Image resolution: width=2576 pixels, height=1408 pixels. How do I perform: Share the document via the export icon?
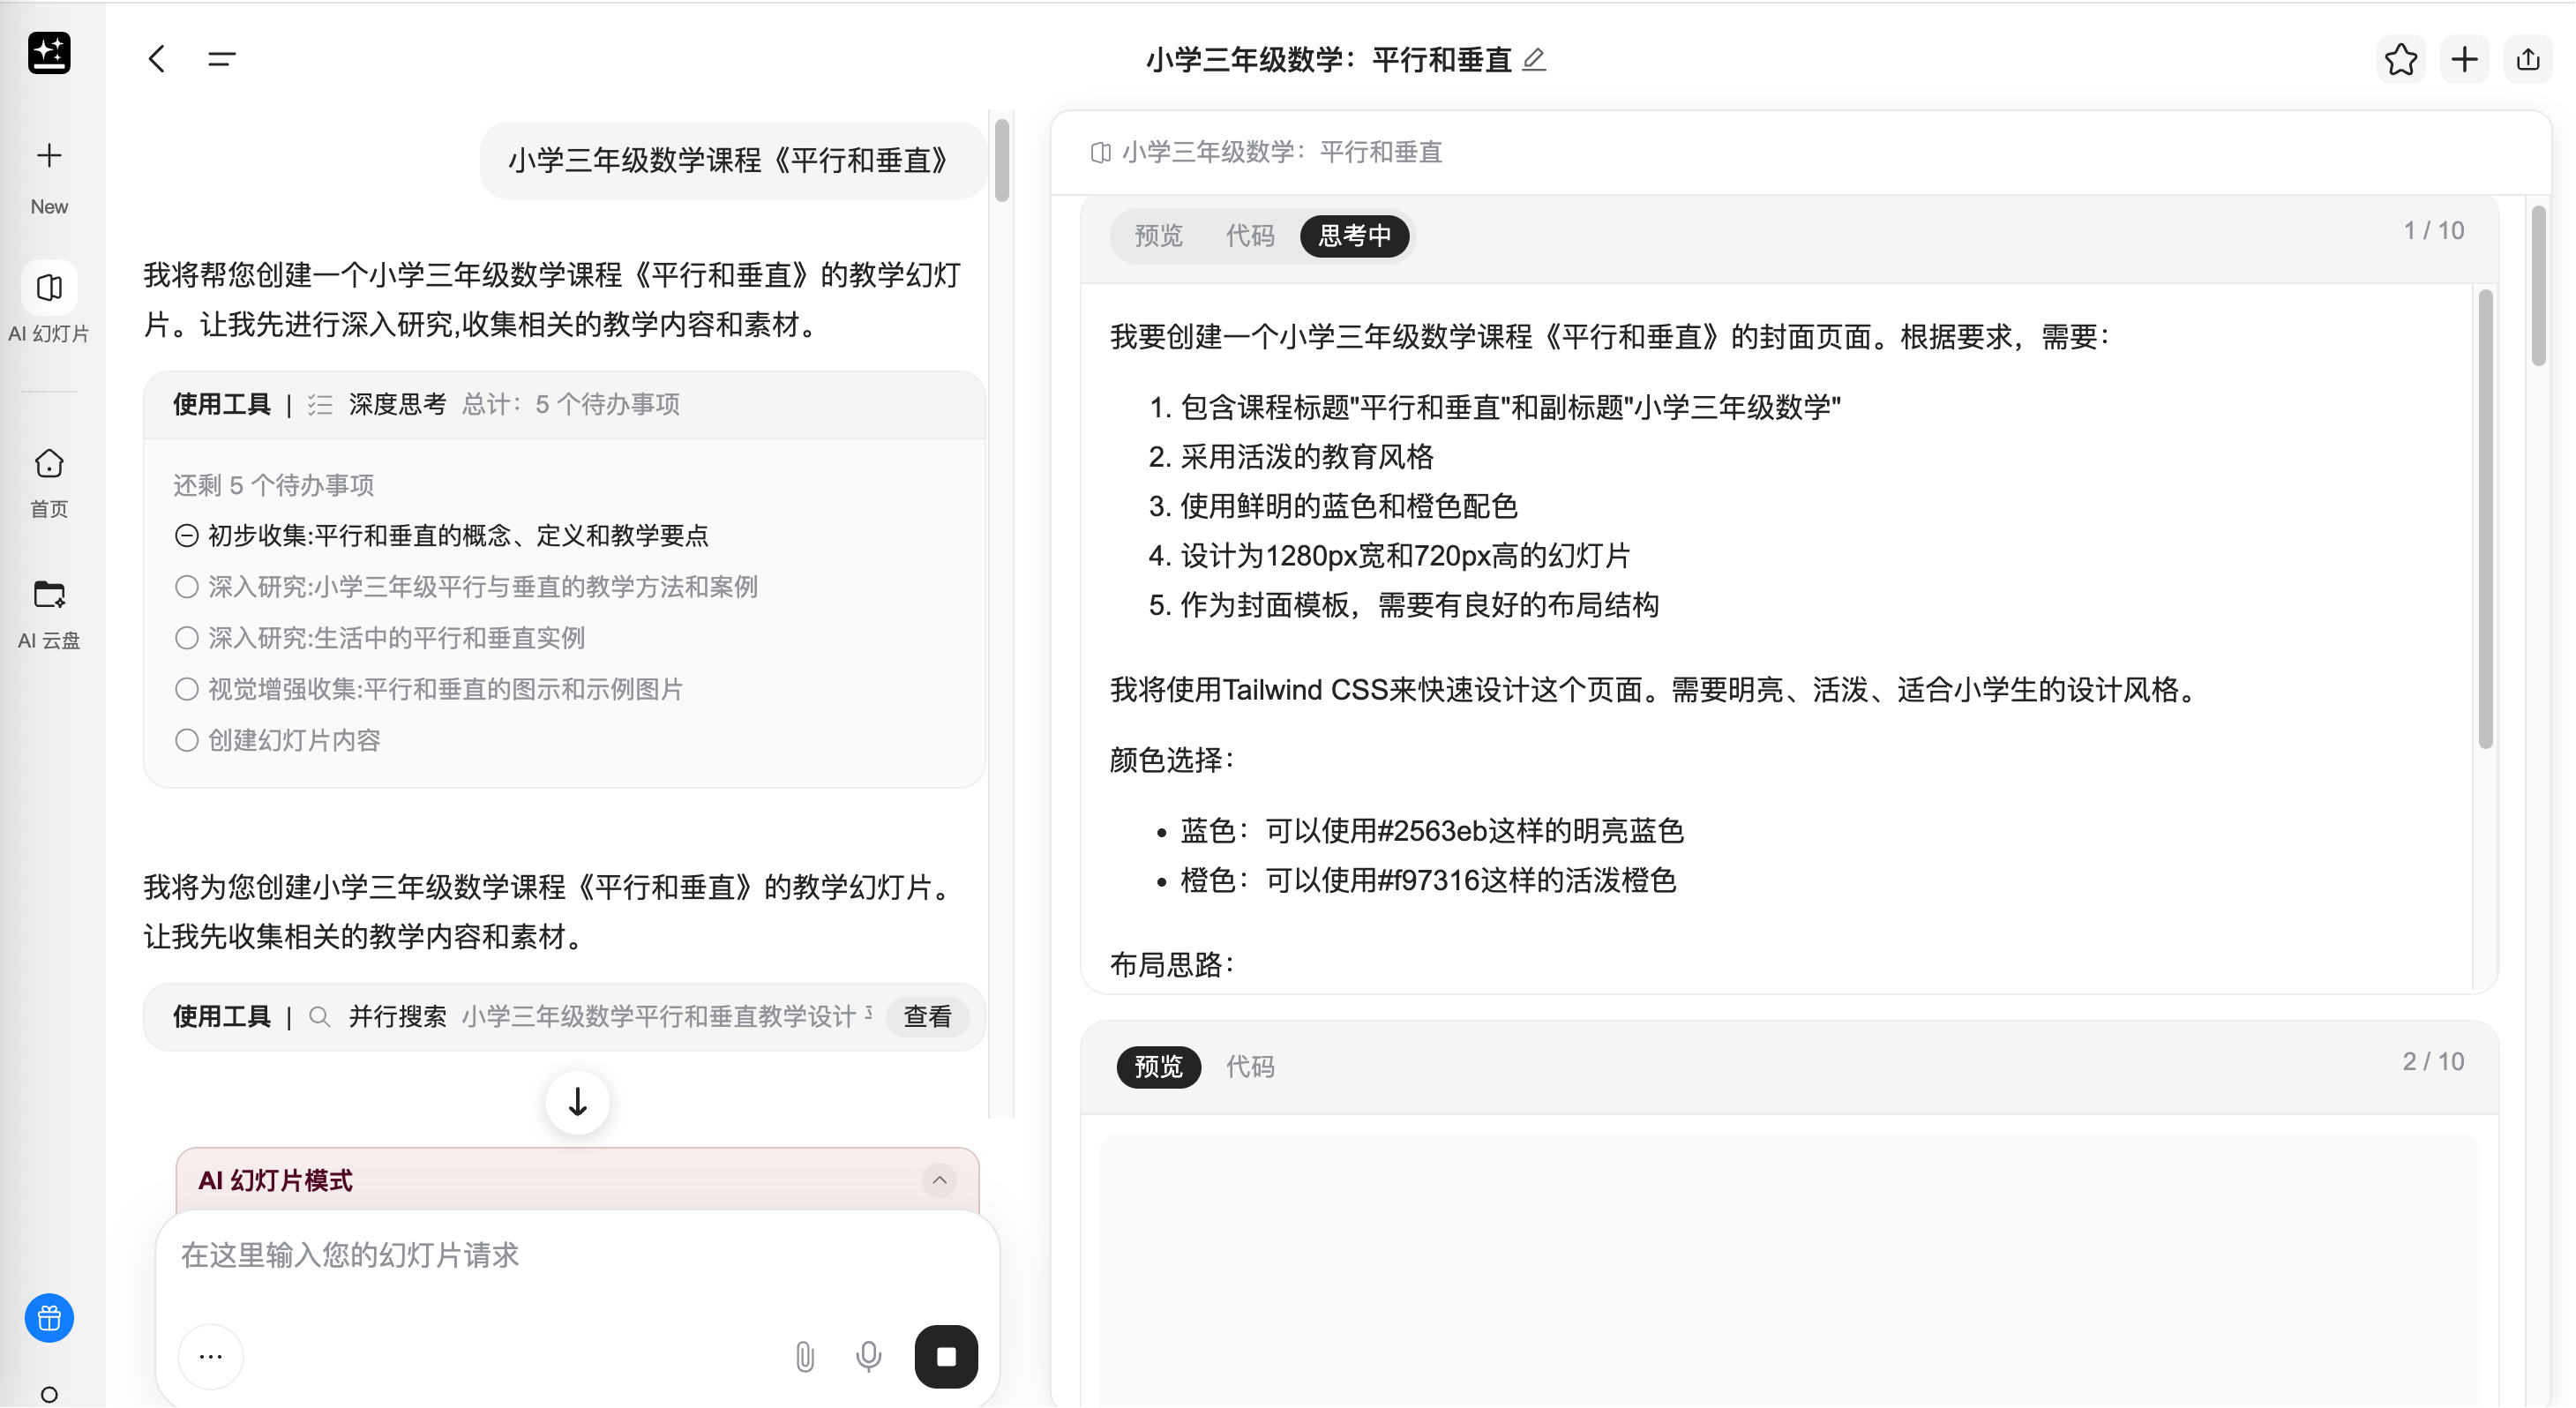2528,58
